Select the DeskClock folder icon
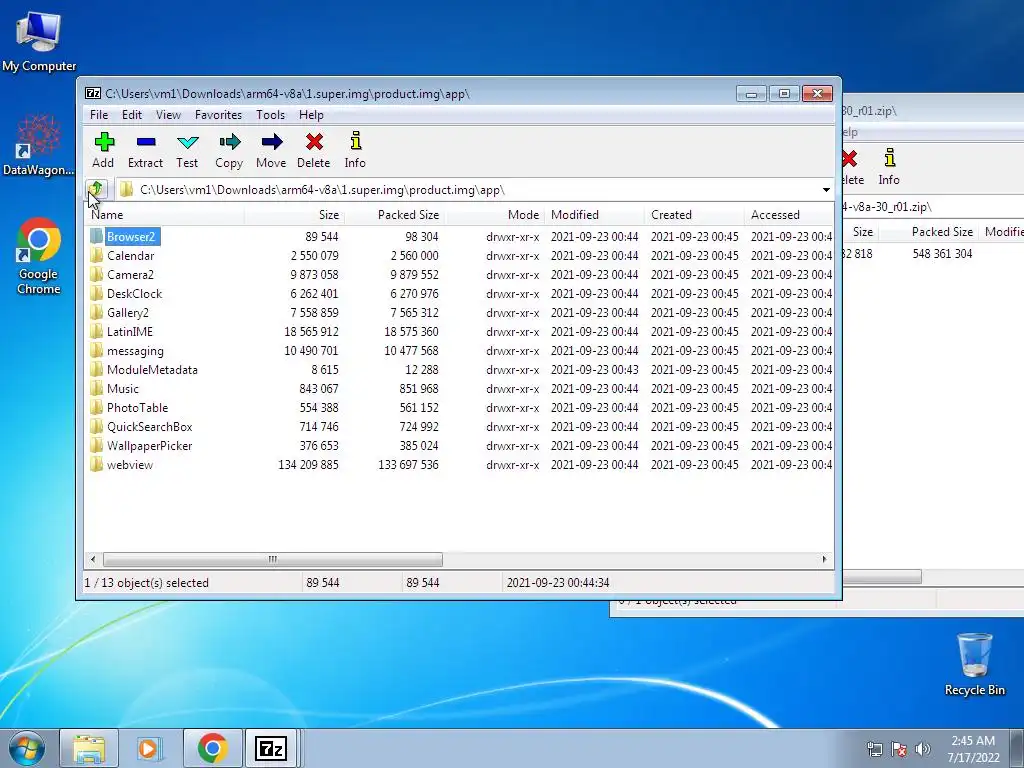1024x768 pixels. coord(97,293)
